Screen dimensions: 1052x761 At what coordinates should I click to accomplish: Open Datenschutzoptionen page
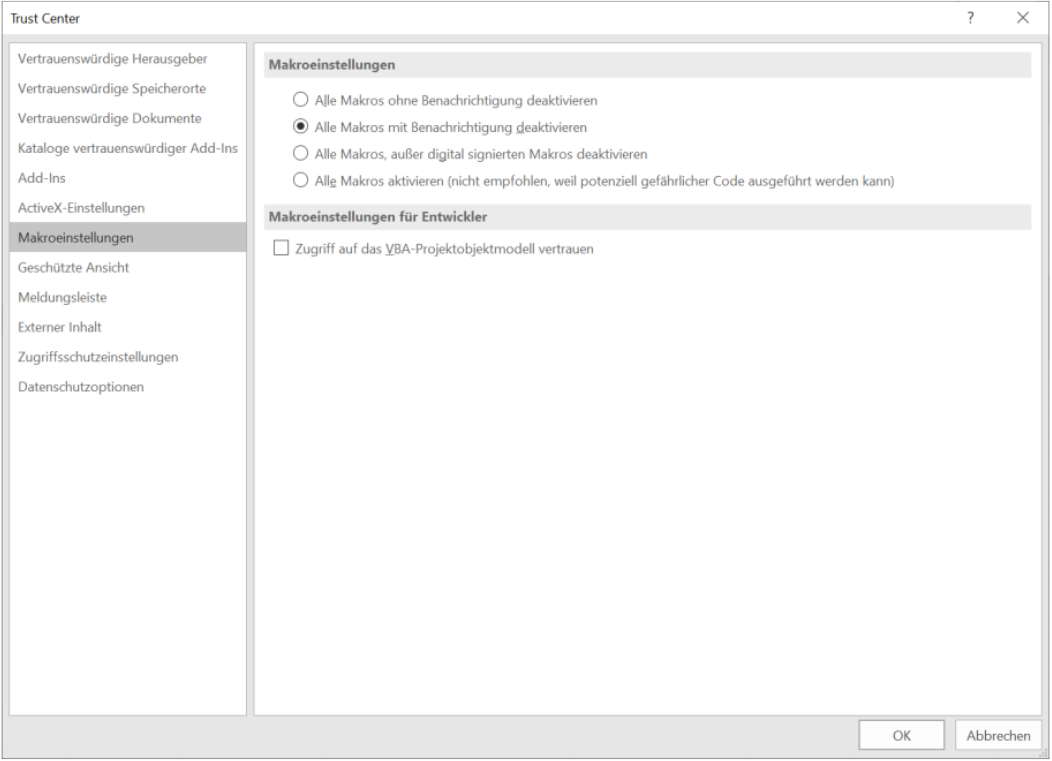point(80,387)
